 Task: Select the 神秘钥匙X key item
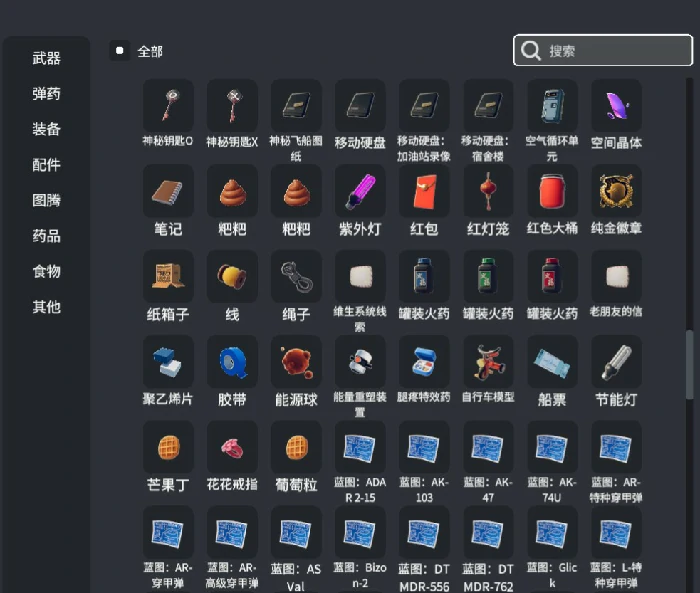point(232,106)
